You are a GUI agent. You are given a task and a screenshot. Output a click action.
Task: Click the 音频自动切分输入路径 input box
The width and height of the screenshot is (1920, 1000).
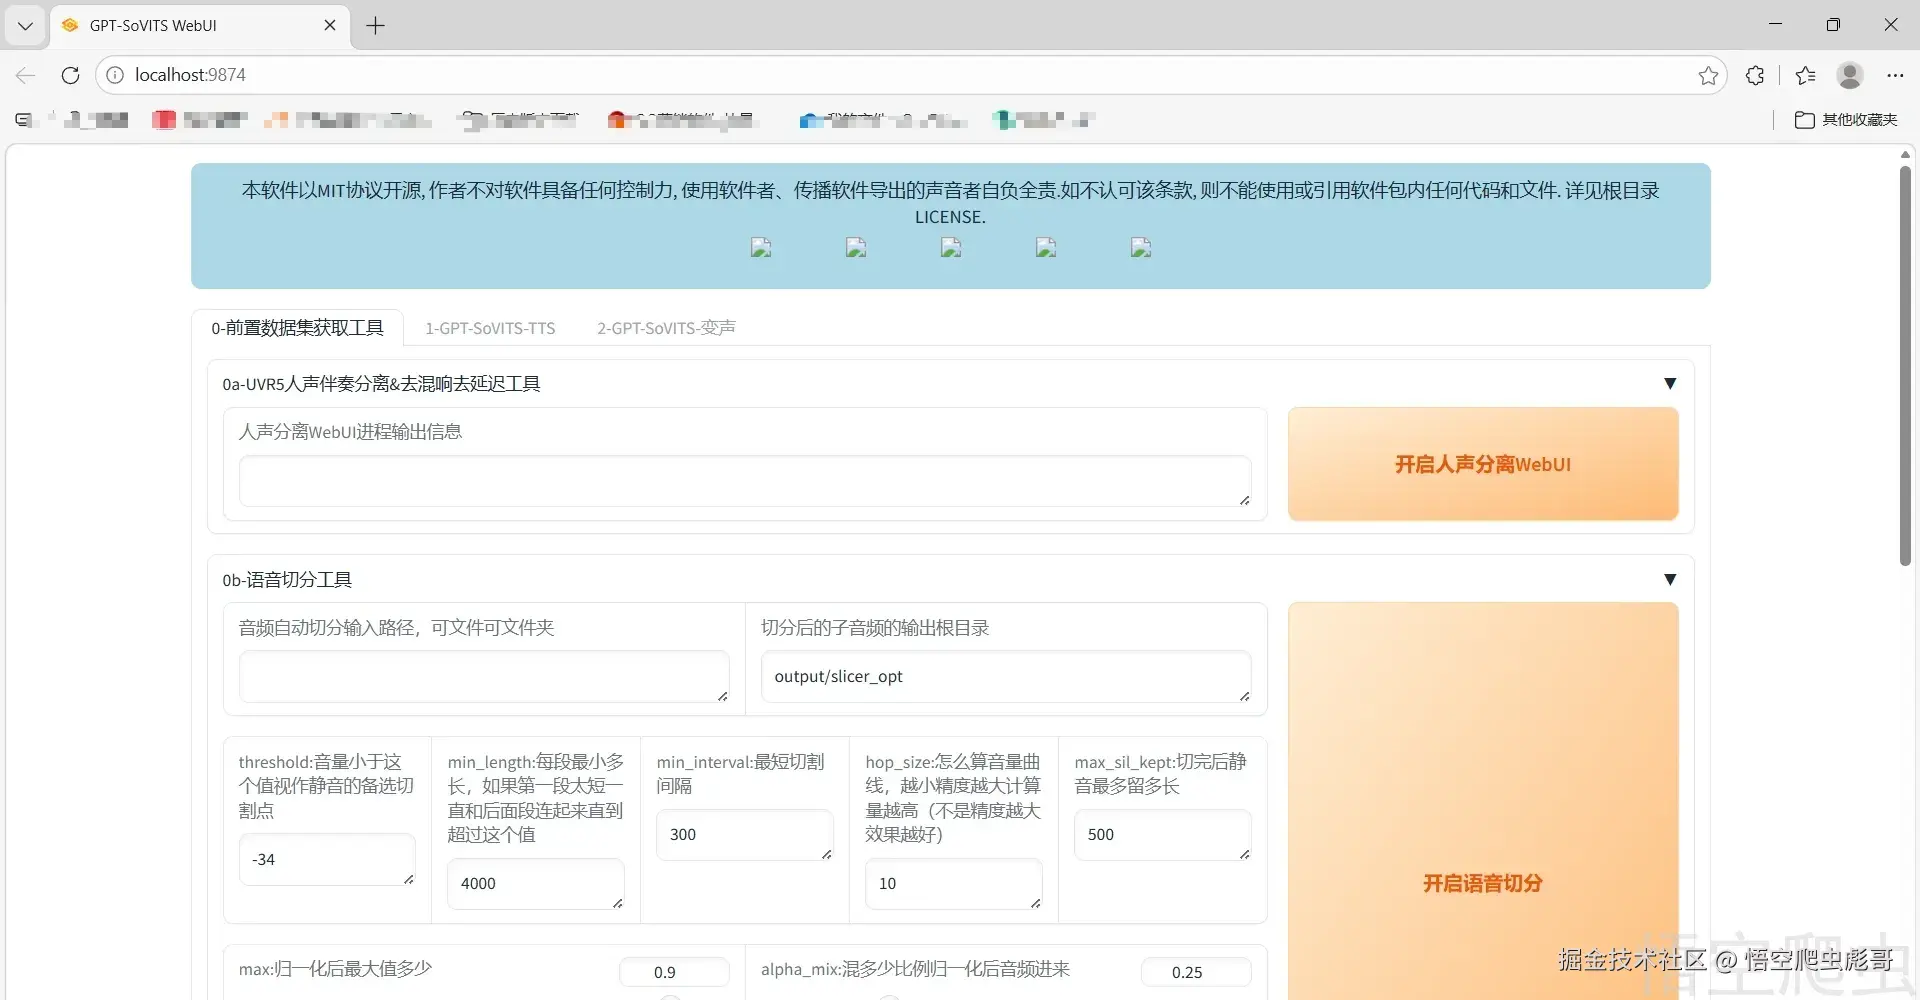point(484,677)
